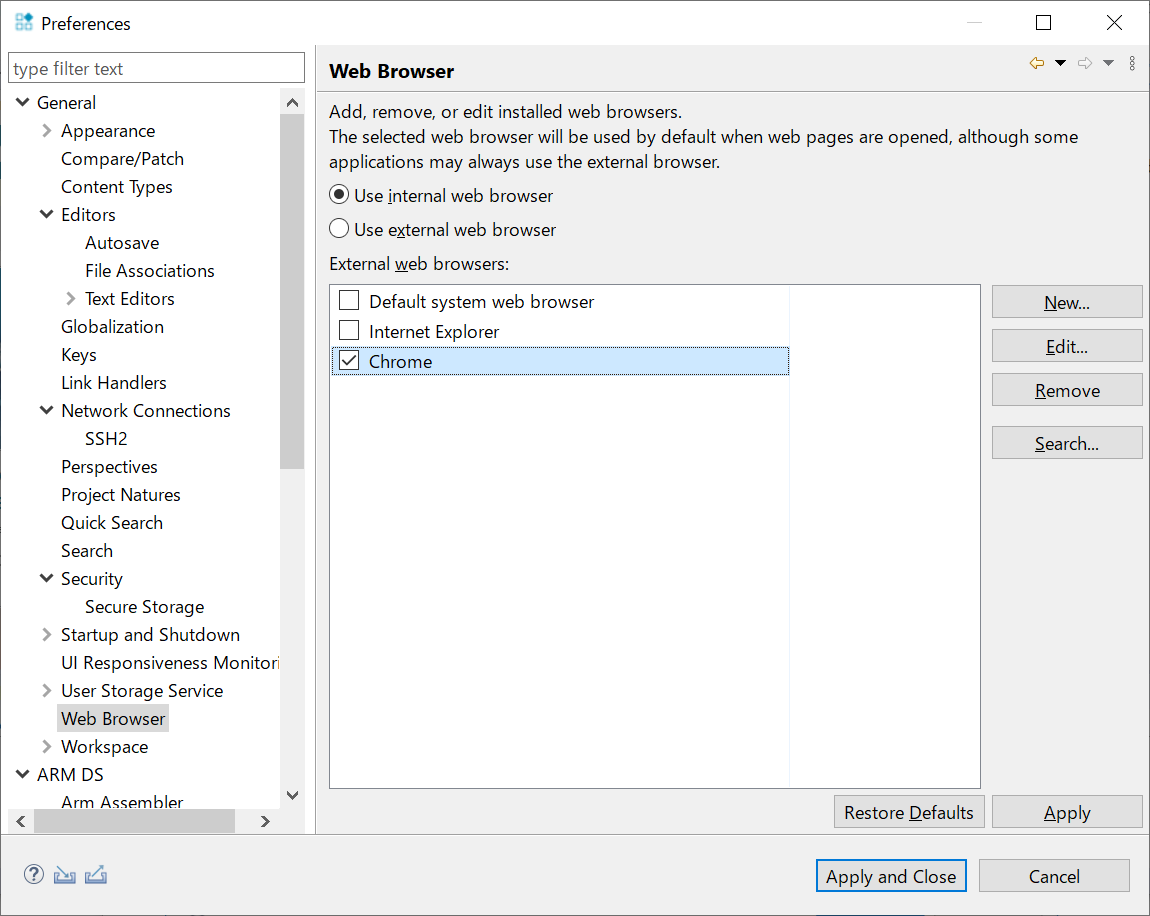Select Web Browser tree item

pyautogui.click(x=113, y=718)
